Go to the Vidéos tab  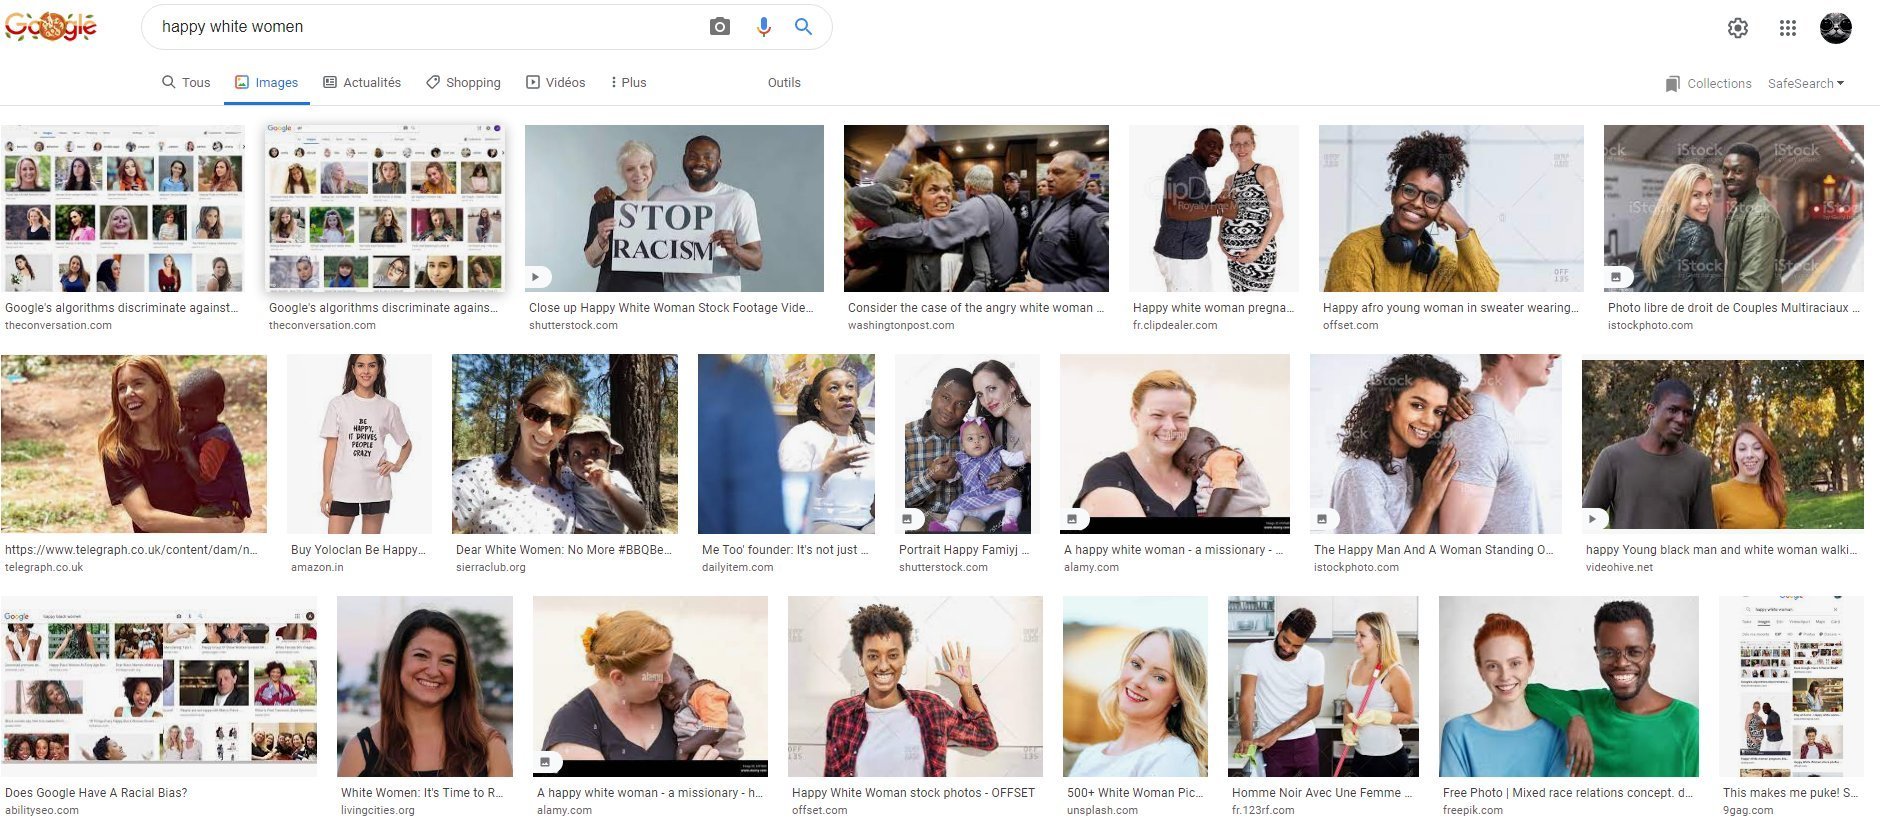[556, 83]
